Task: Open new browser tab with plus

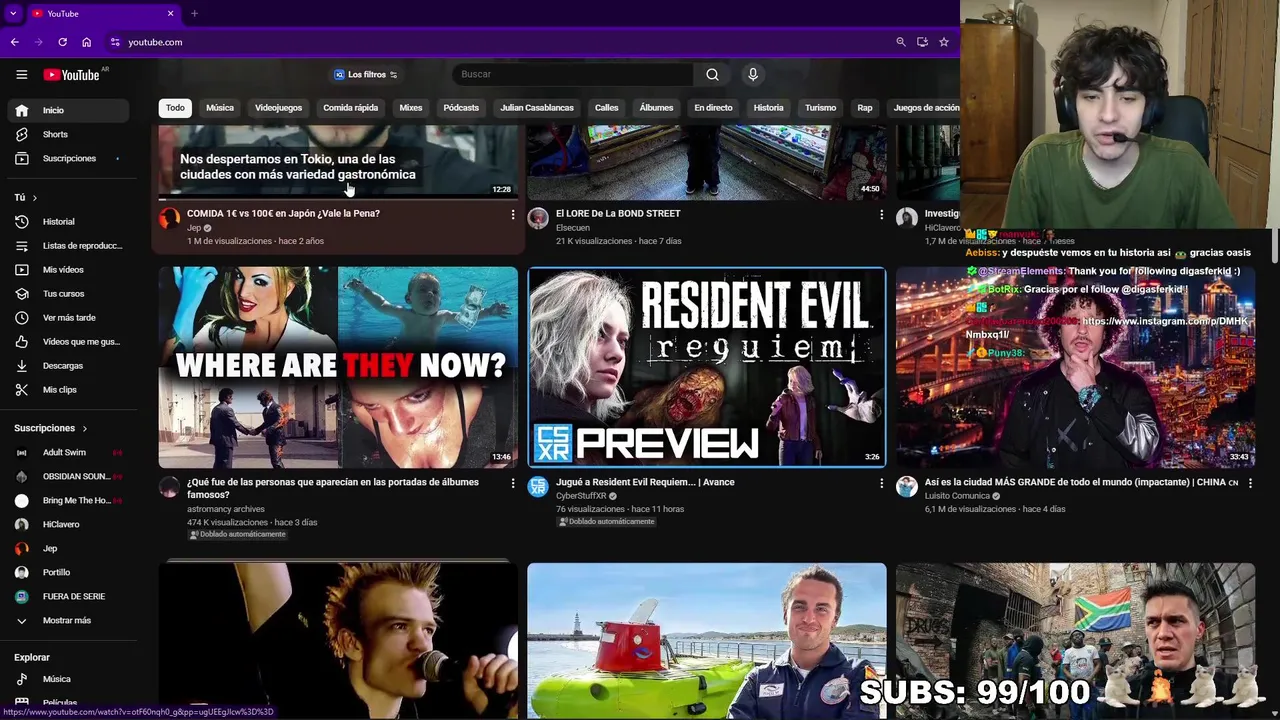Action: [x=194, y=14]
